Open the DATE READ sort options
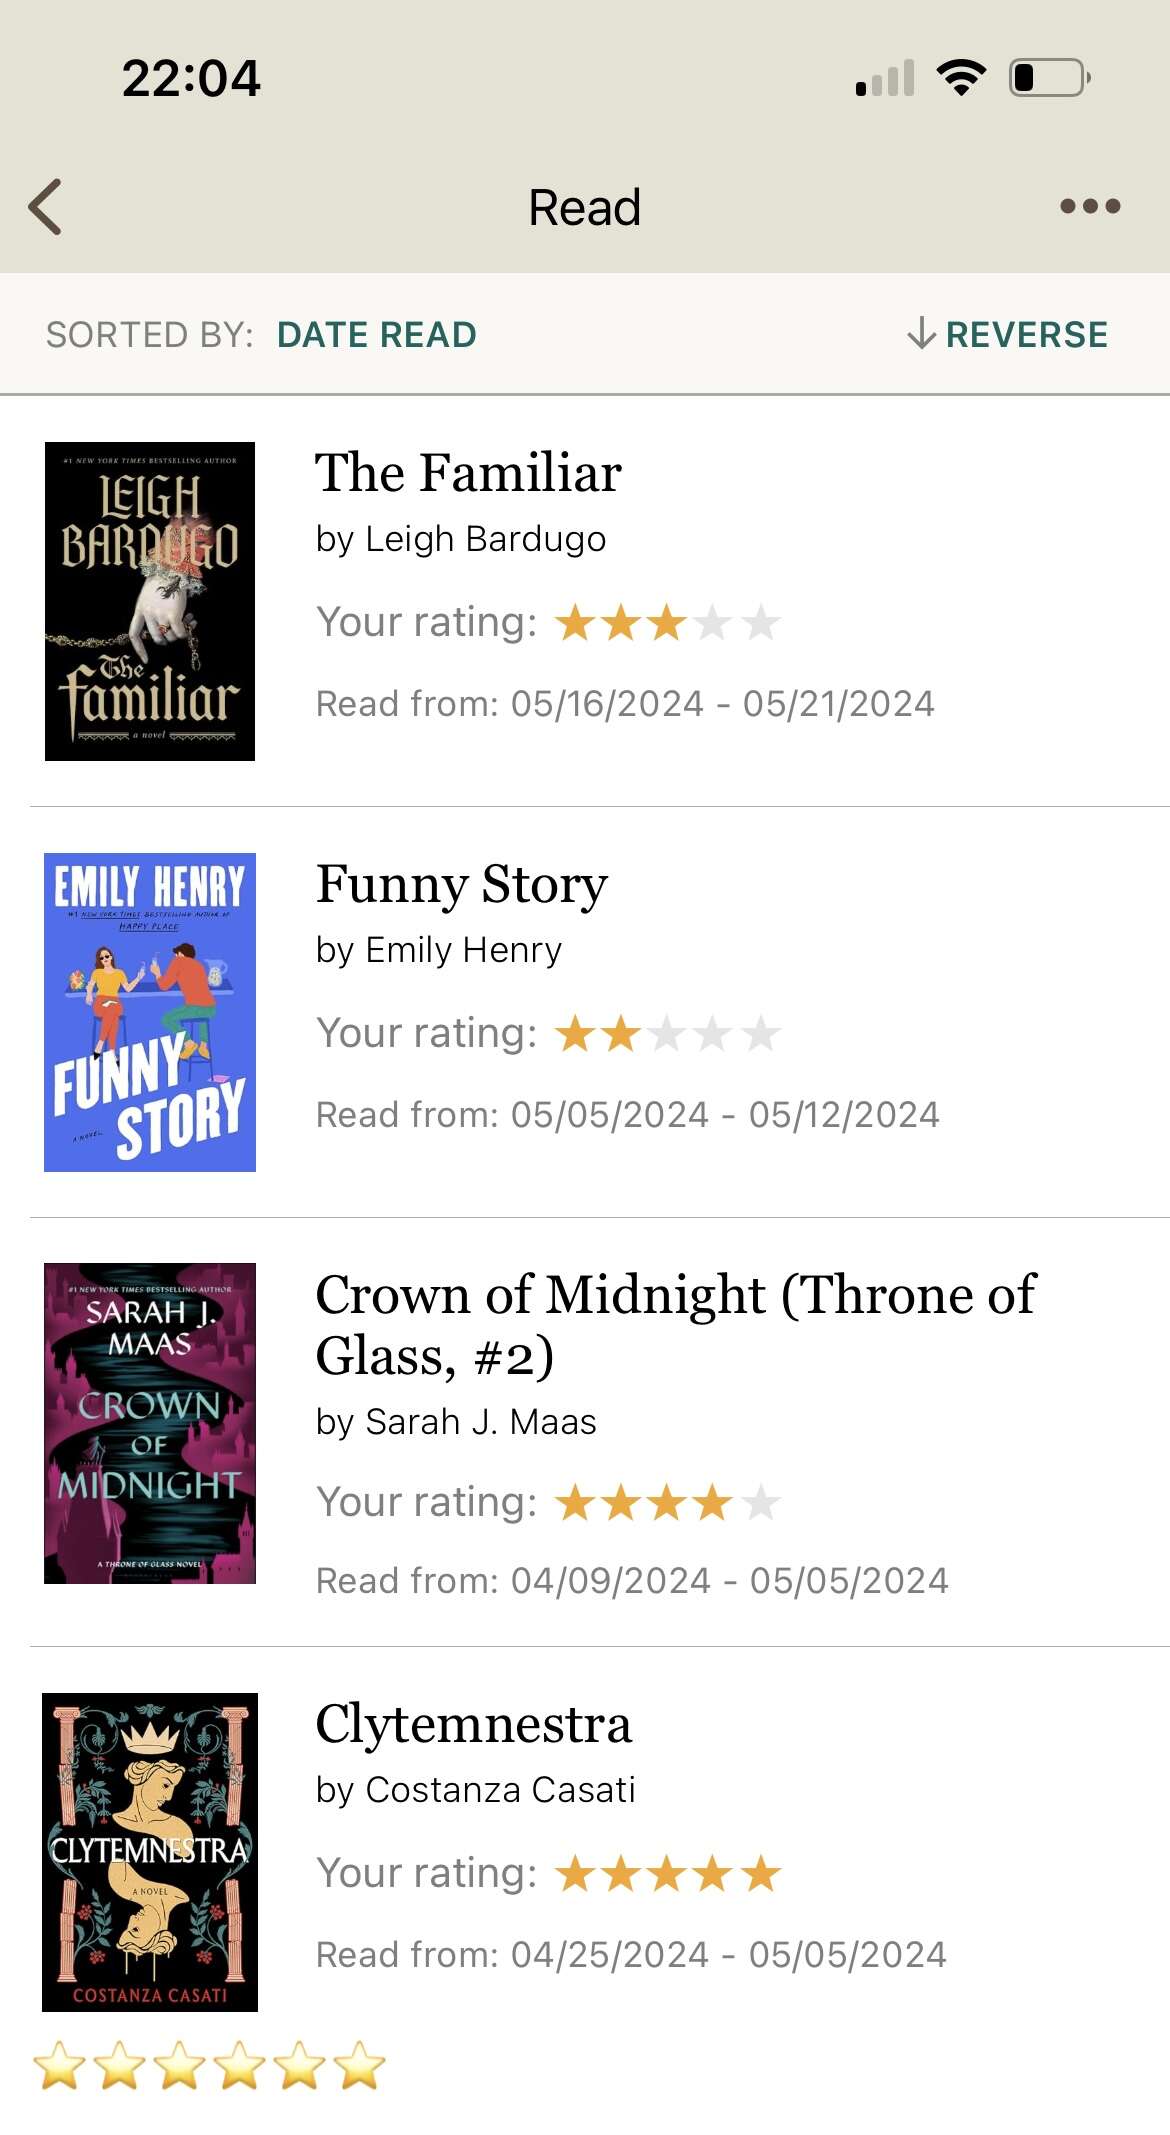The width and height of the screenshot is (1170, 2135). pyautogui.click(x=376, y=334)
